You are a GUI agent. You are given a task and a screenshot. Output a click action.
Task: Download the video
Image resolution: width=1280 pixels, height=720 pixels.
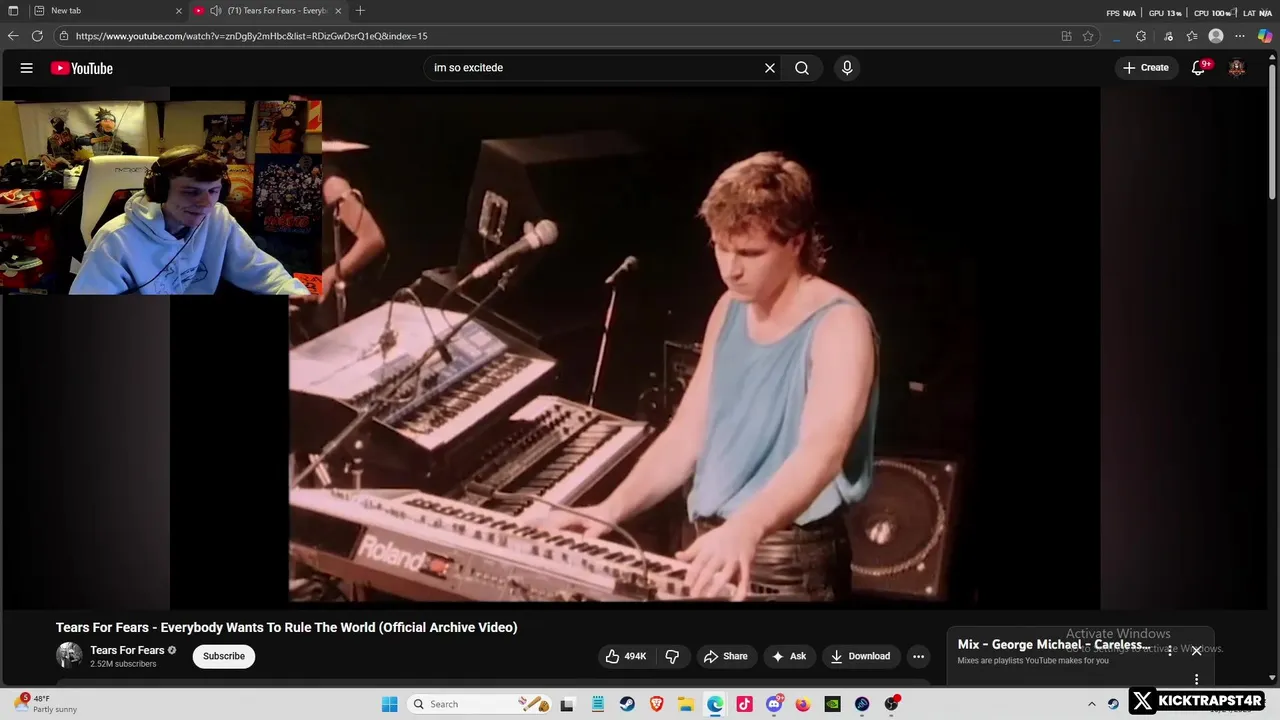860,656
